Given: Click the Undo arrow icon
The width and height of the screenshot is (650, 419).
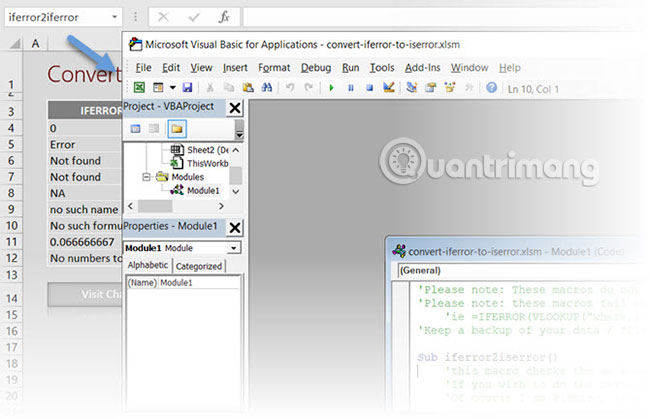Looking at the screenshot, I should pyautogui.click(x=290, y=87).
